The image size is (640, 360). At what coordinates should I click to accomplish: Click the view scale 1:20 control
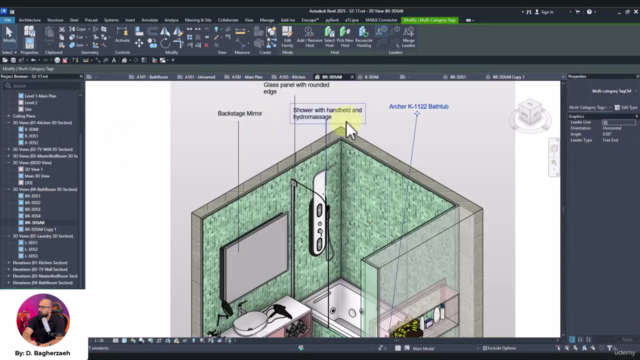pos(99,340)
